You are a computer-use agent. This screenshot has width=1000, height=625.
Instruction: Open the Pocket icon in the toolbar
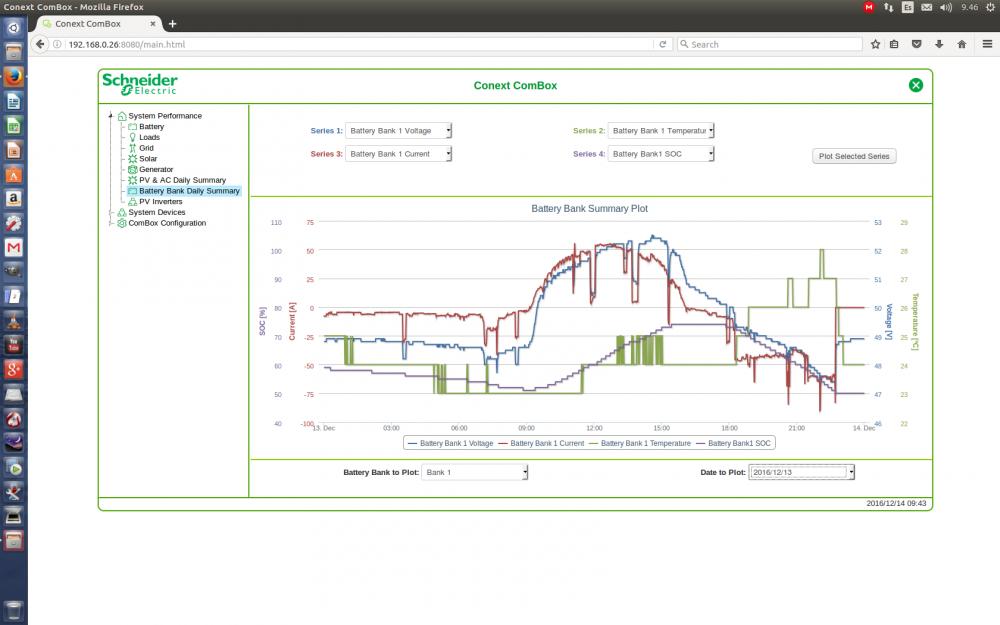click(x=916, y=44)
